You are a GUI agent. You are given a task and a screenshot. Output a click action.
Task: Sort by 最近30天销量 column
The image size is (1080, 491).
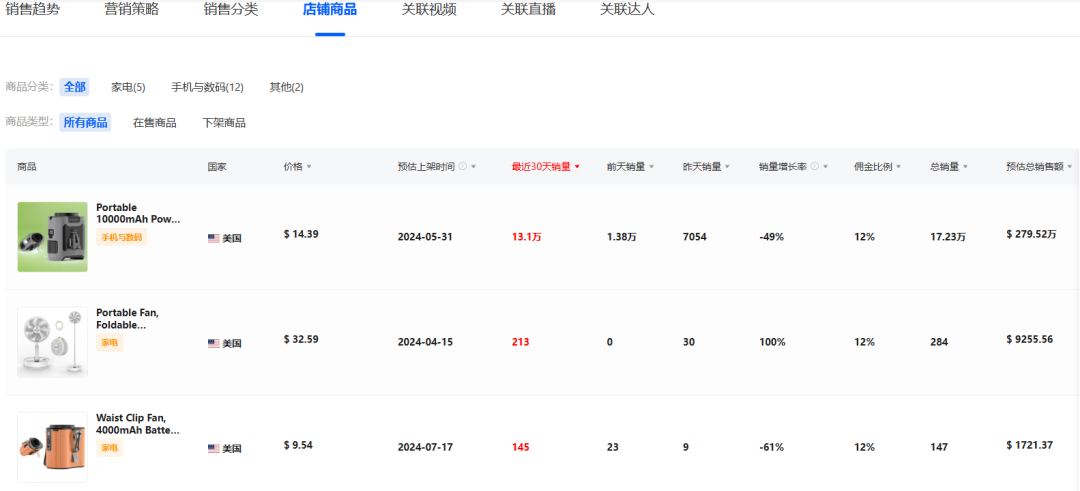[x=546, y=167]
